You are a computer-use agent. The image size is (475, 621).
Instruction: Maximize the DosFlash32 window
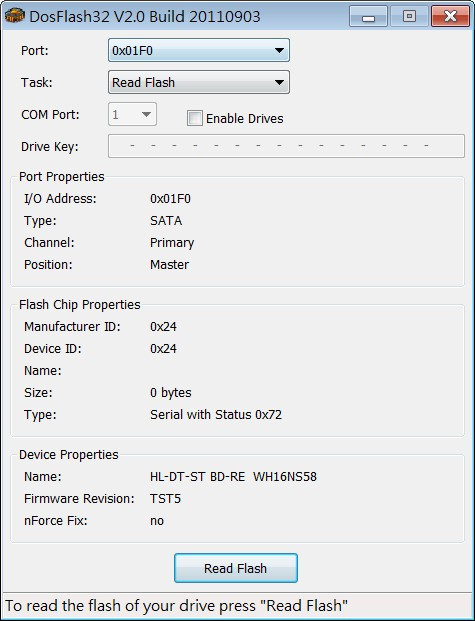tap(409, 16)
